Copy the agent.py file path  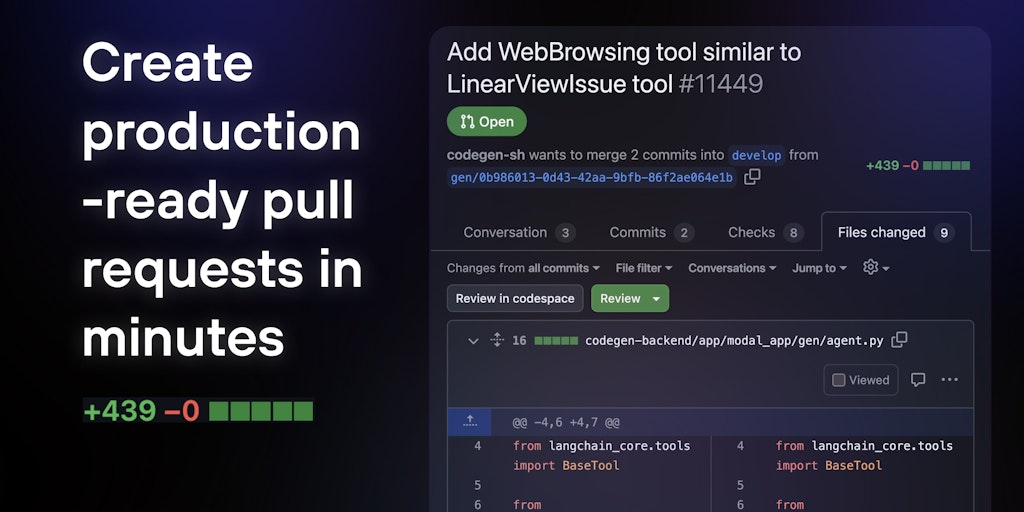900,340
